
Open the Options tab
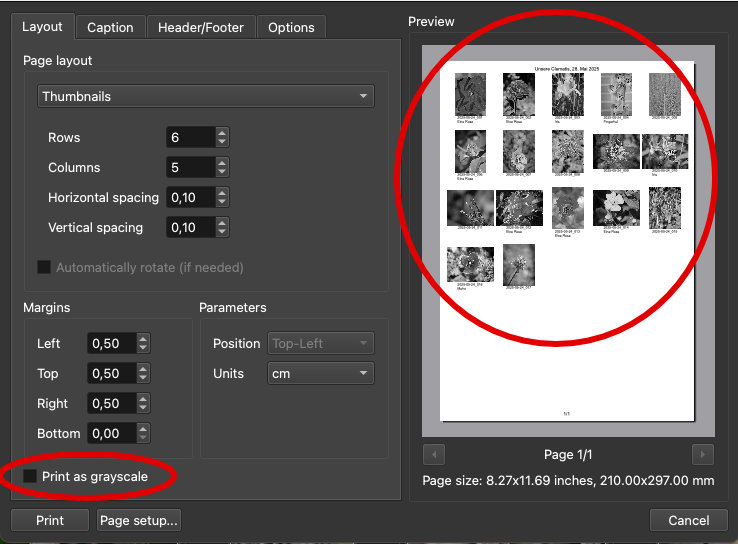[x=291, y=27]
